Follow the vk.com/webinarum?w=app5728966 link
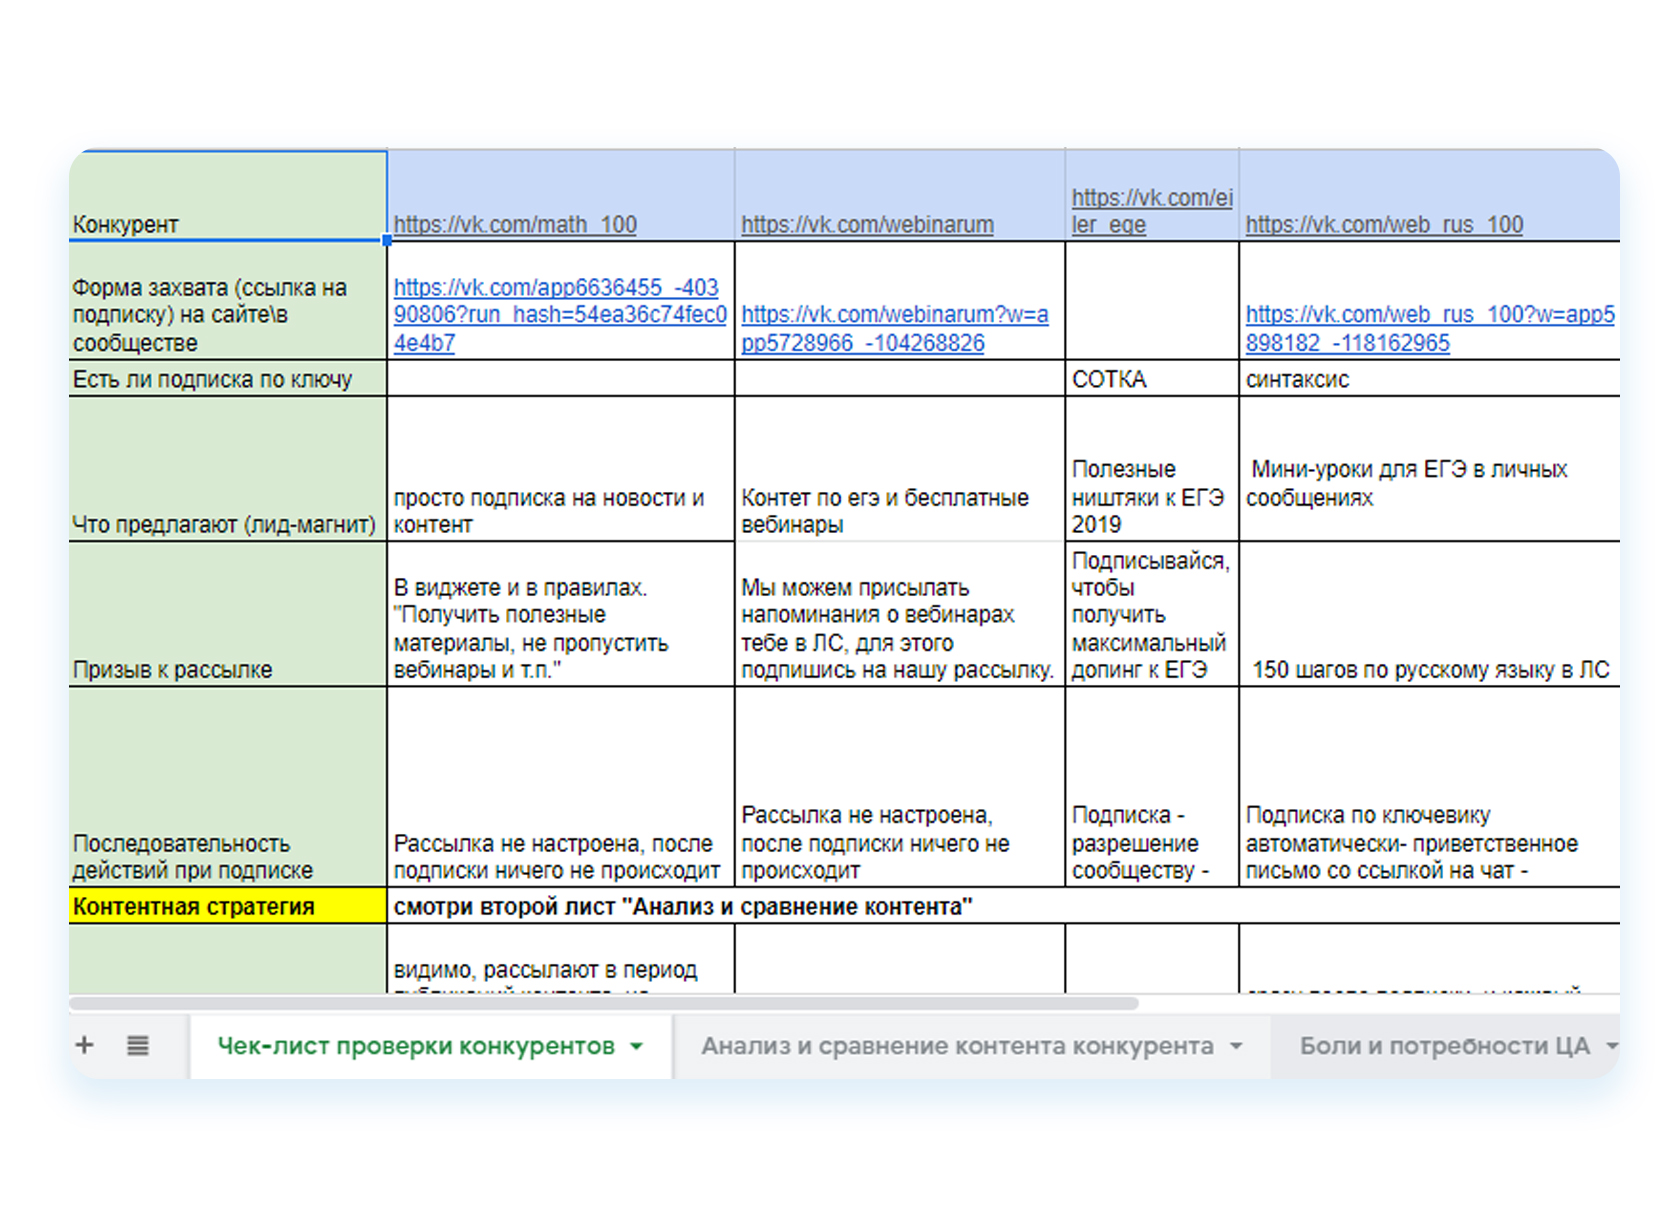 pos(895,329)
